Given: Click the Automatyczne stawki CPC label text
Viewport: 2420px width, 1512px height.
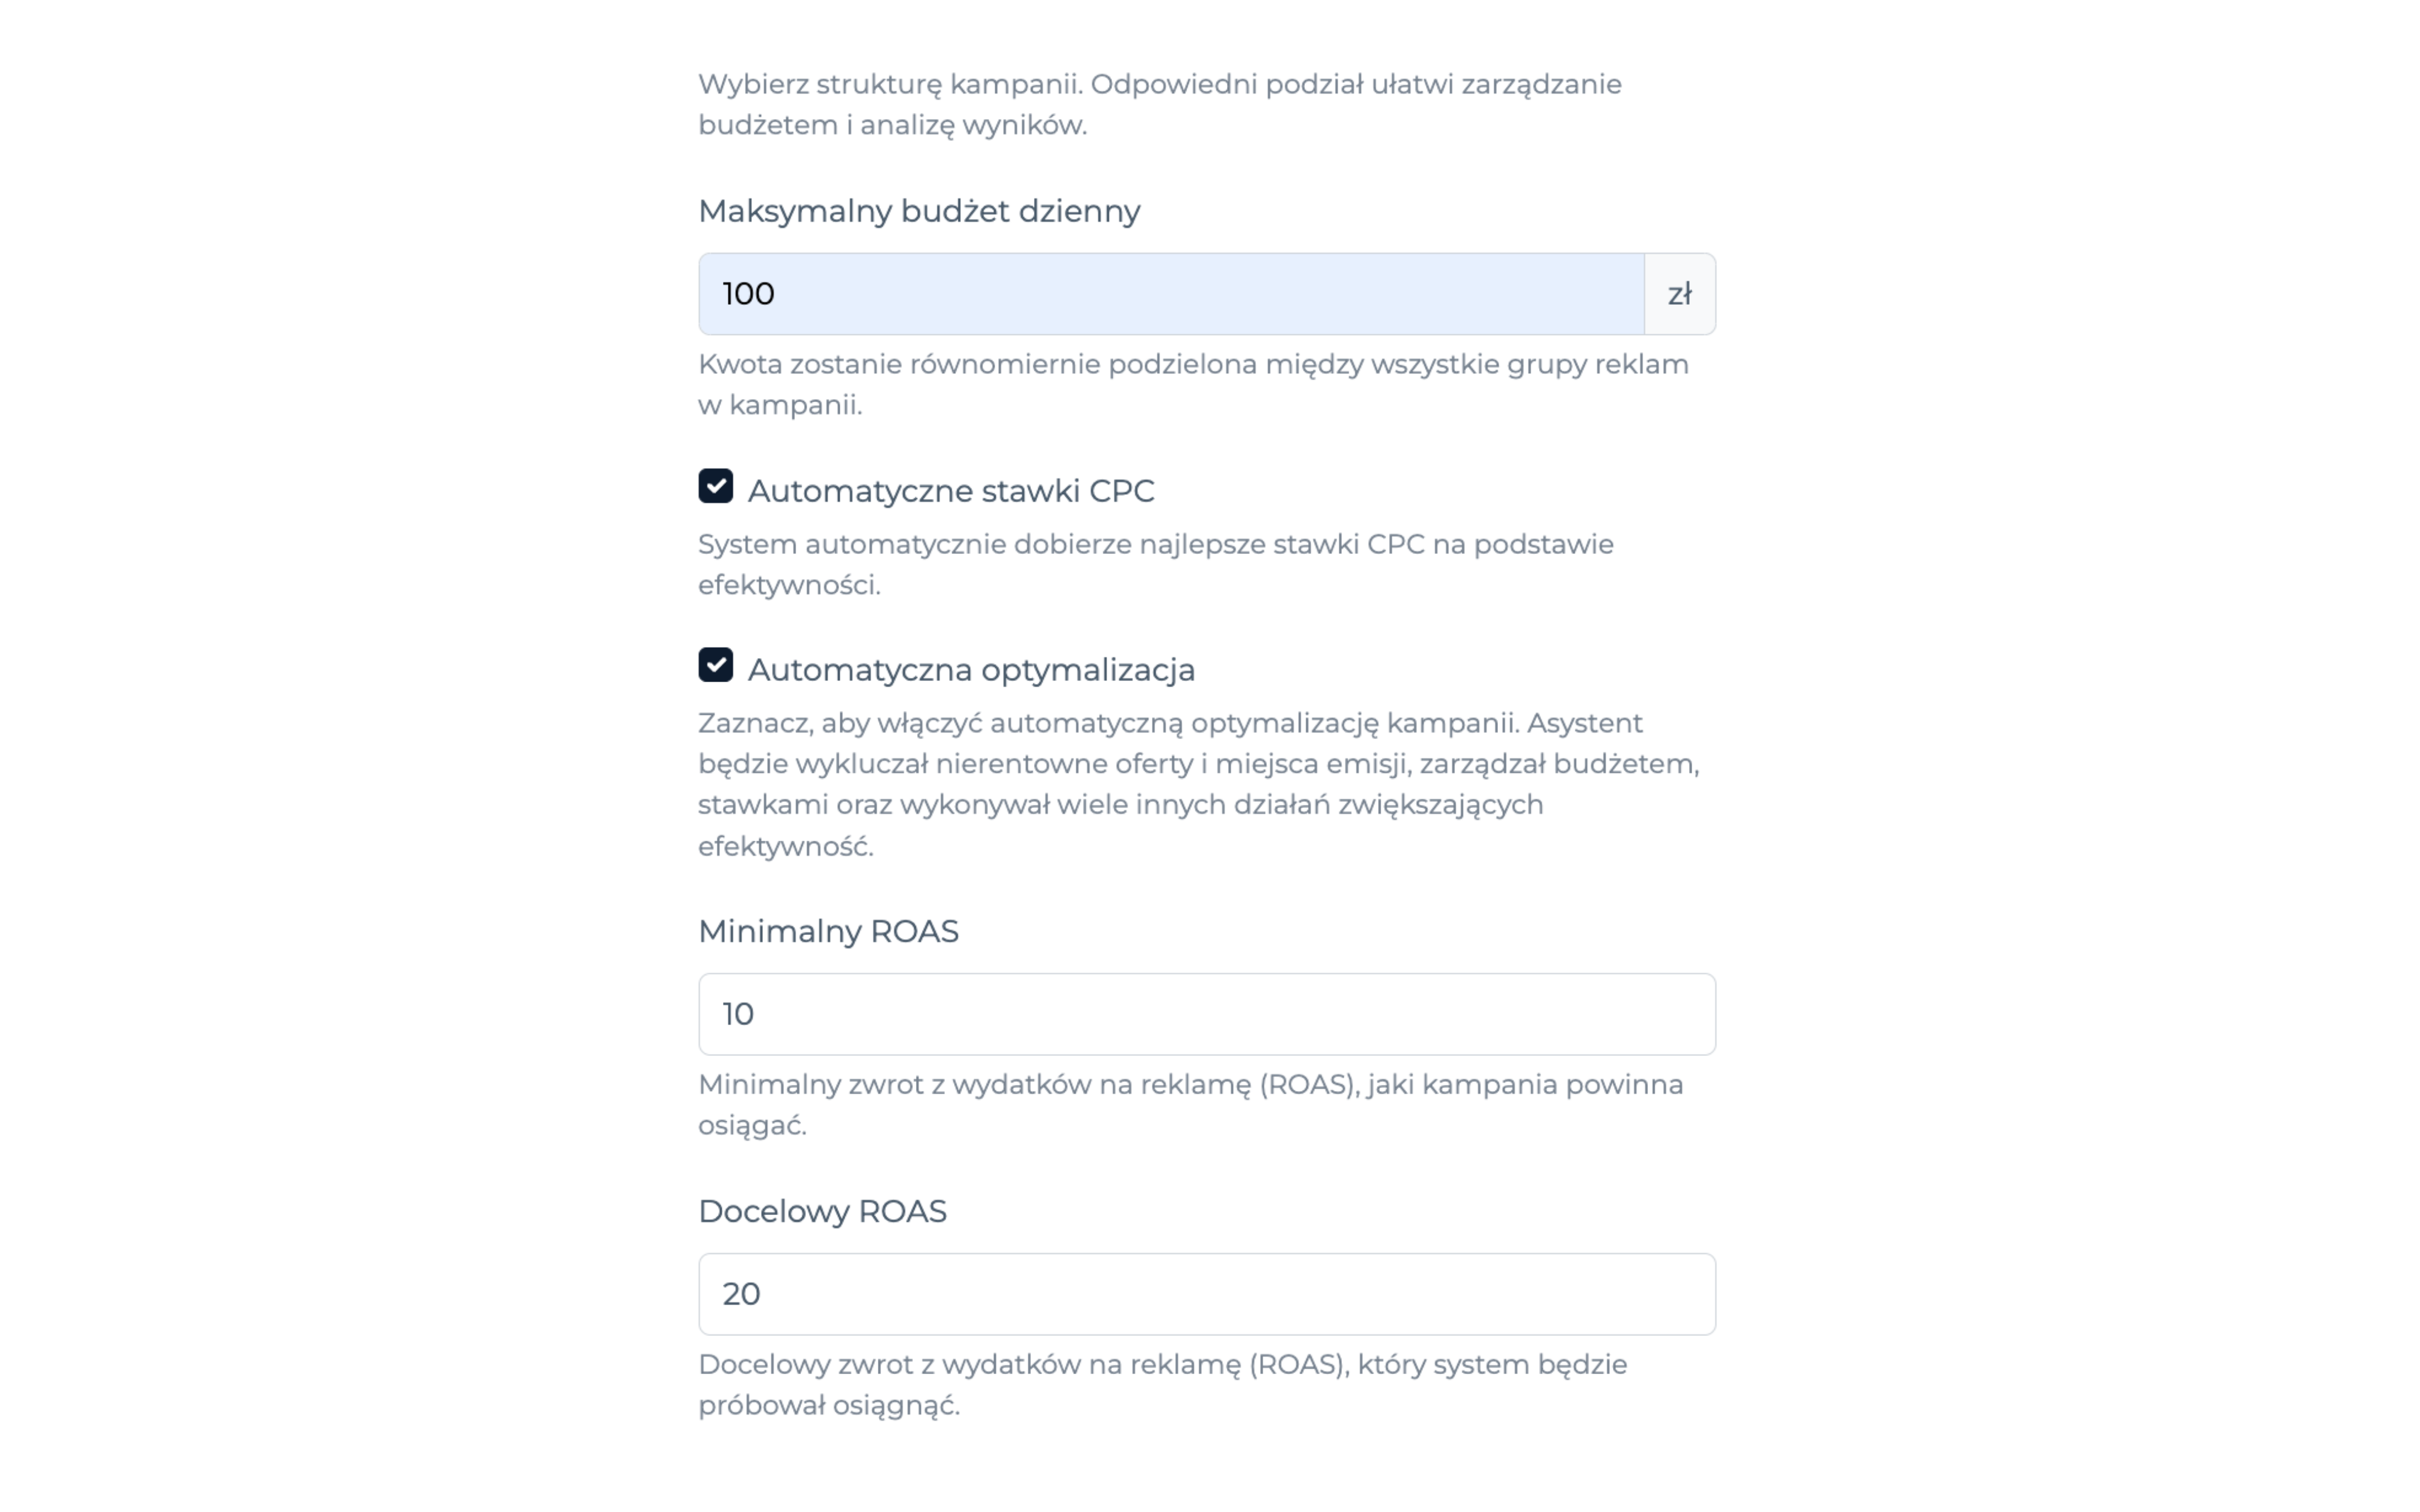Looking at the screenshot, I should [x=950, y=491].
